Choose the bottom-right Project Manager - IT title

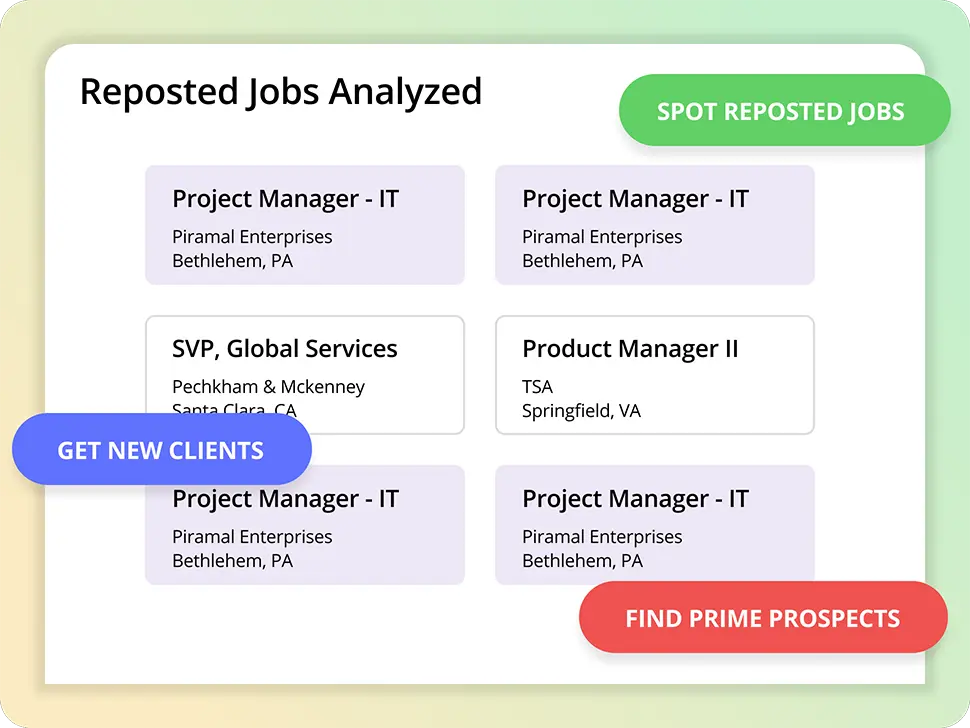click(635, 499)
